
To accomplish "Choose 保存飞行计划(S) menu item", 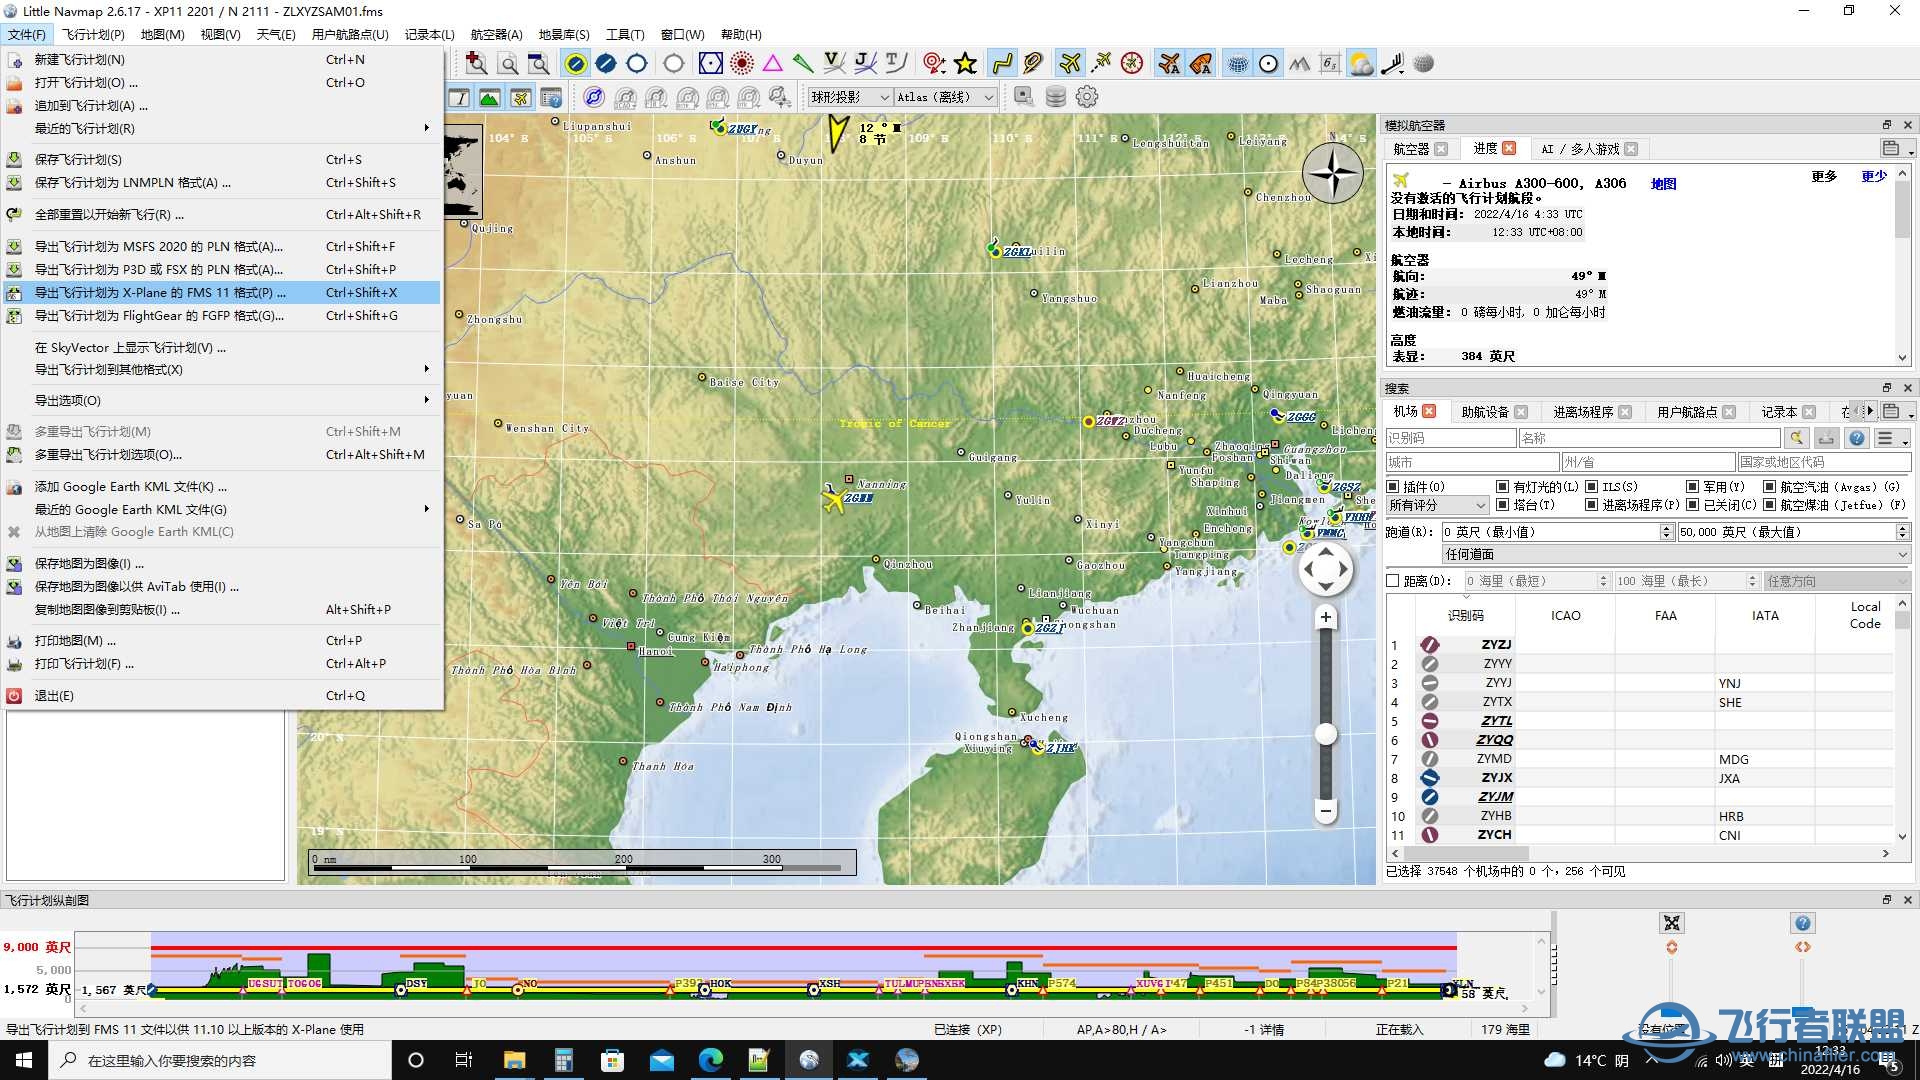I will click(x=222, y=160).
